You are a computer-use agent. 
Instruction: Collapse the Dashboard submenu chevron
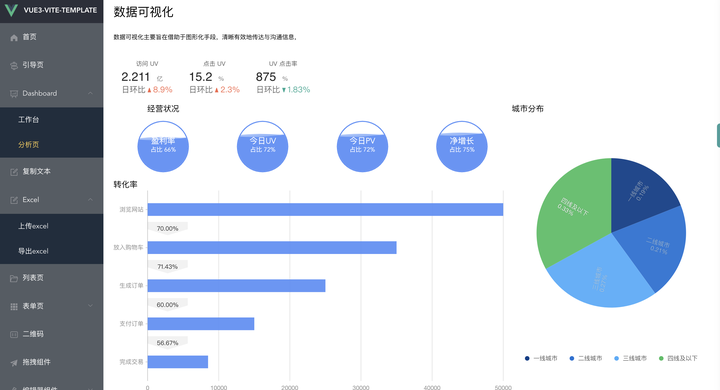click(90, 93)
